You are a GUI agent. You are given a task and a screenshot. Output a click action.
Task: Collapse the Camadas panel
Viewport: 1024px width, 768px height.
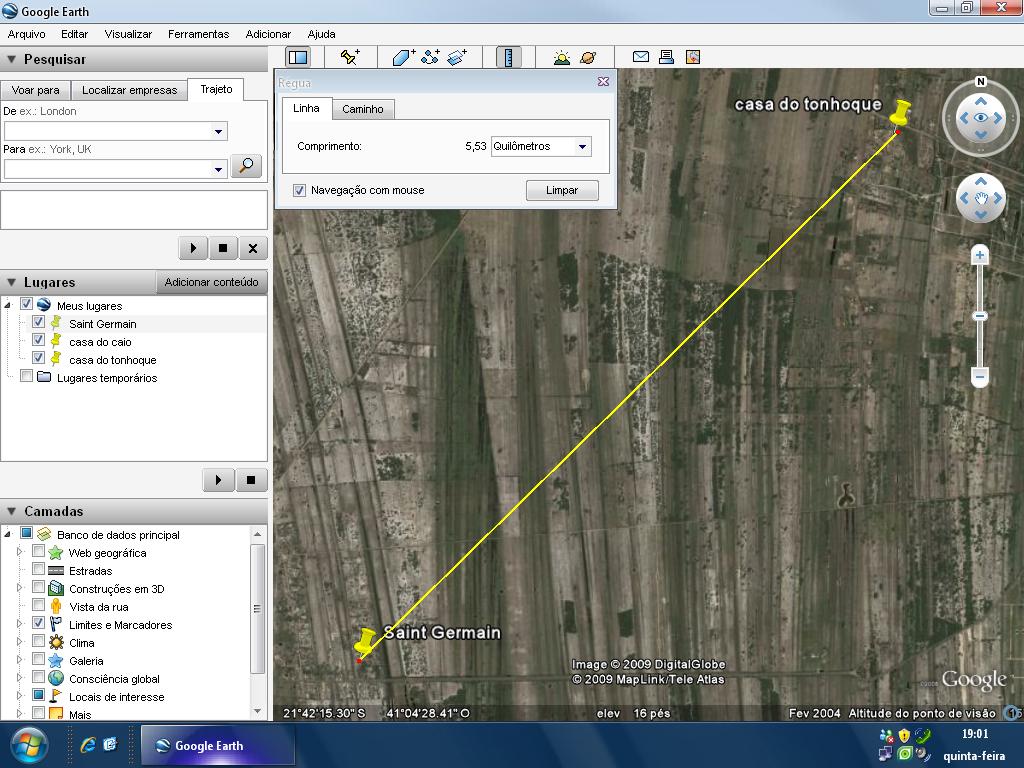[x=11, y=511]
